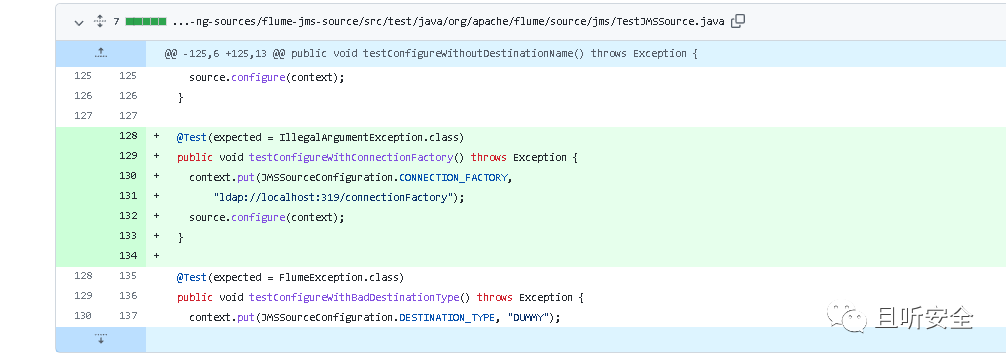Select the green diffstat bar indicator
This screenshot has height=362, width=1006.
[x=146, y=22]
